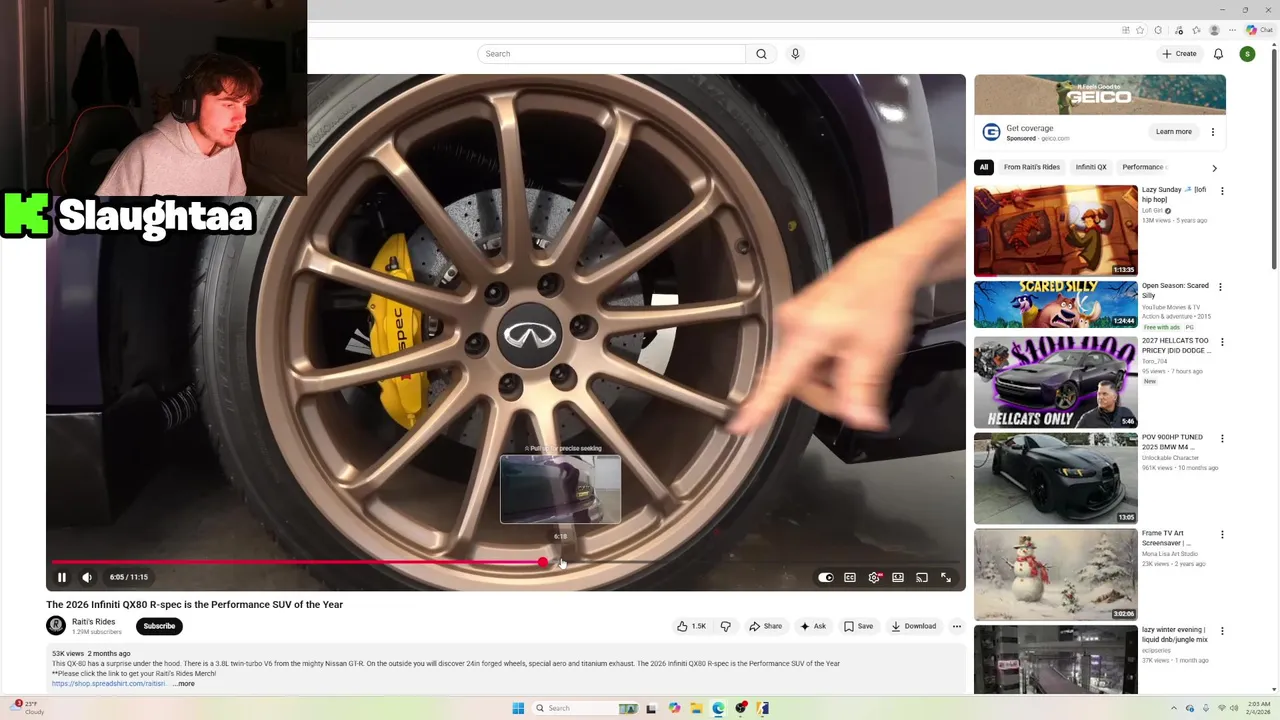This screenshot has height=720, width=1280.
Task: Open the Create button
Action: click(1179, 54)
